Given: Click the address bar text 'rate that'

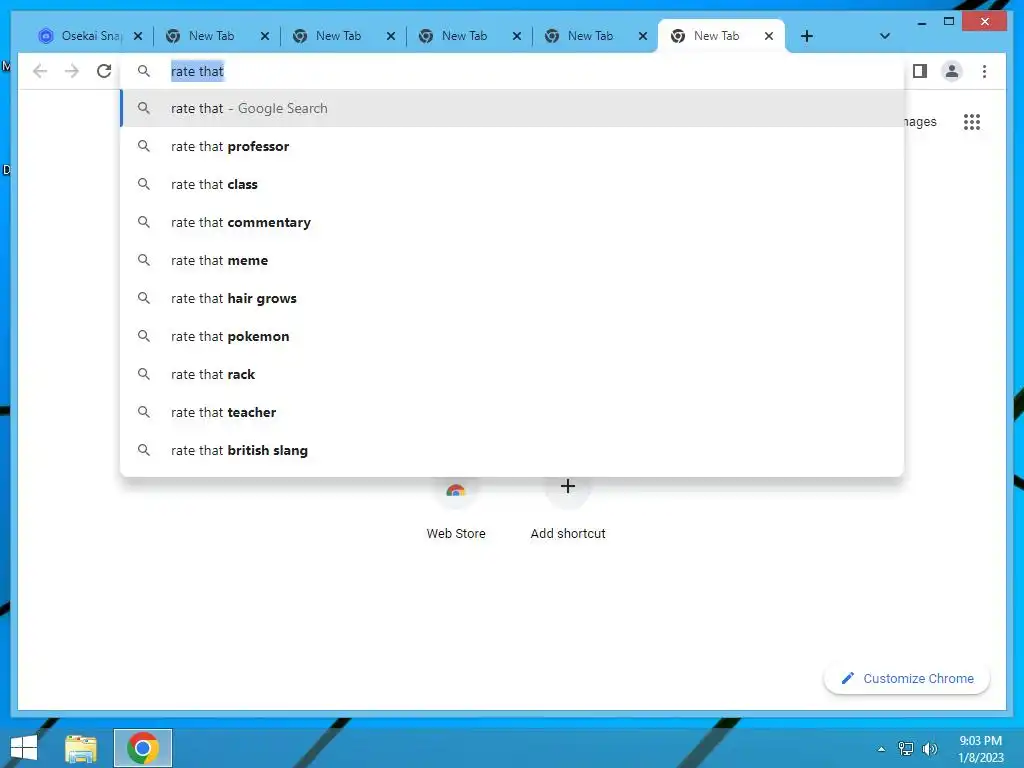Looking at the screenshot, I should (197, 71).
